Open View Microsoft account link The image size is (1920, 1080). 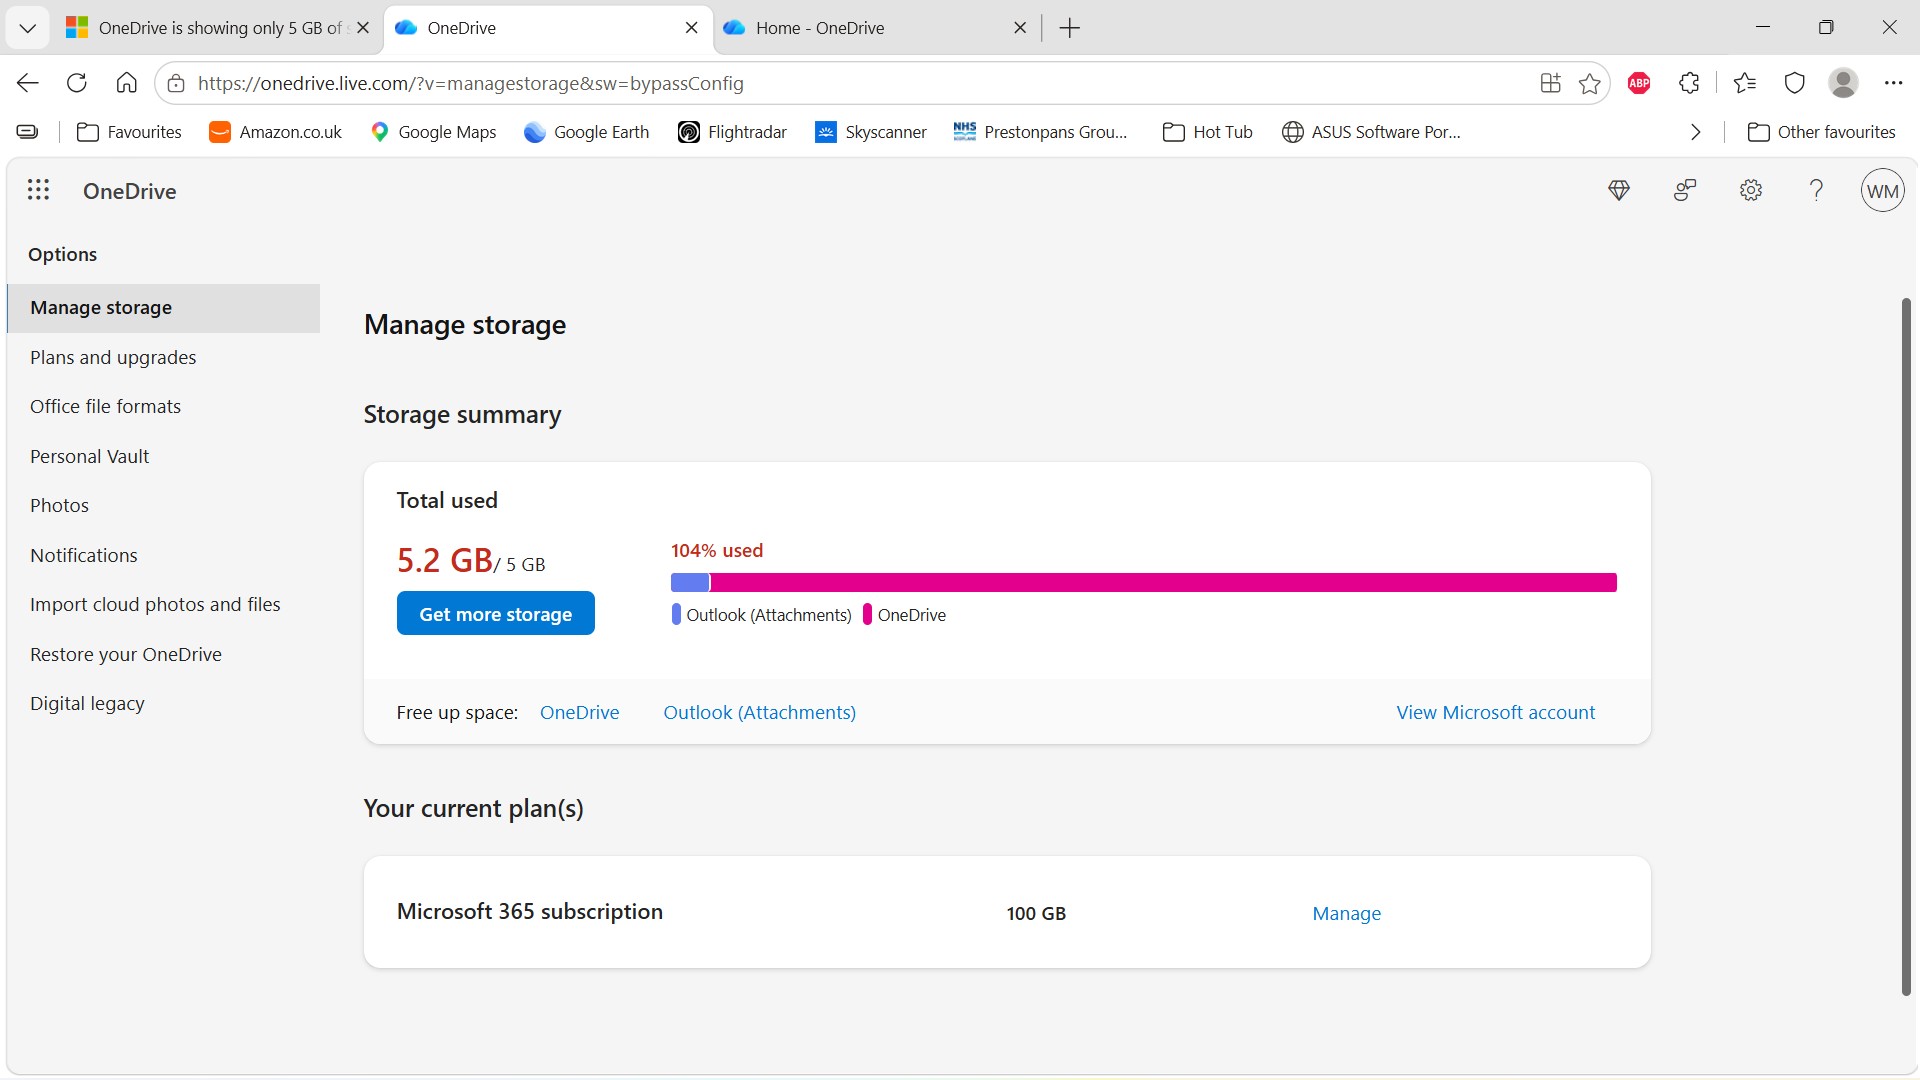[x=1496, y=712]
